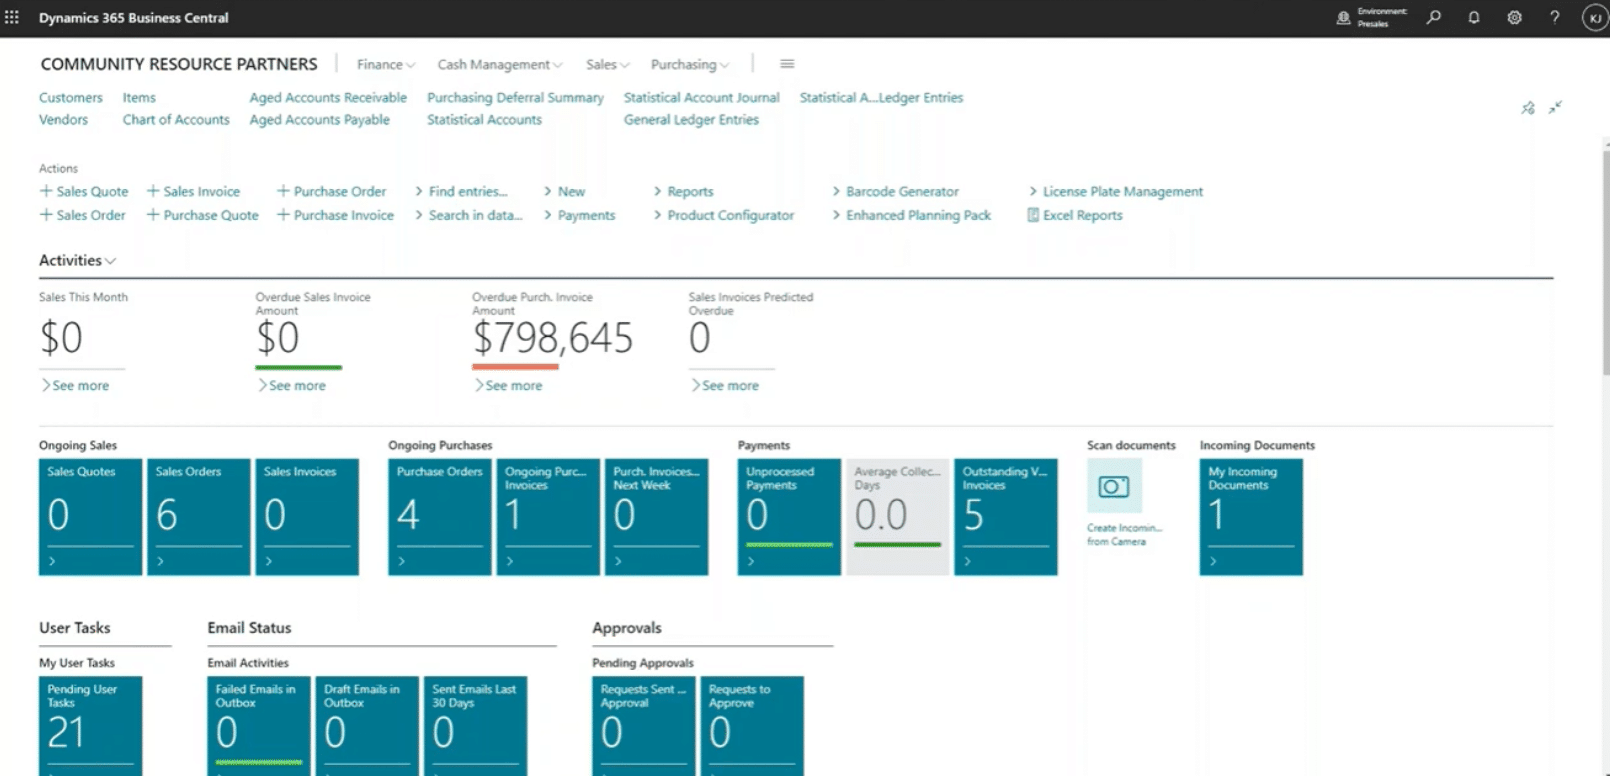Viewport: 1610px width, 776px height.
Task: Open Product Configurator action group
Action: [x=724, y=215]
